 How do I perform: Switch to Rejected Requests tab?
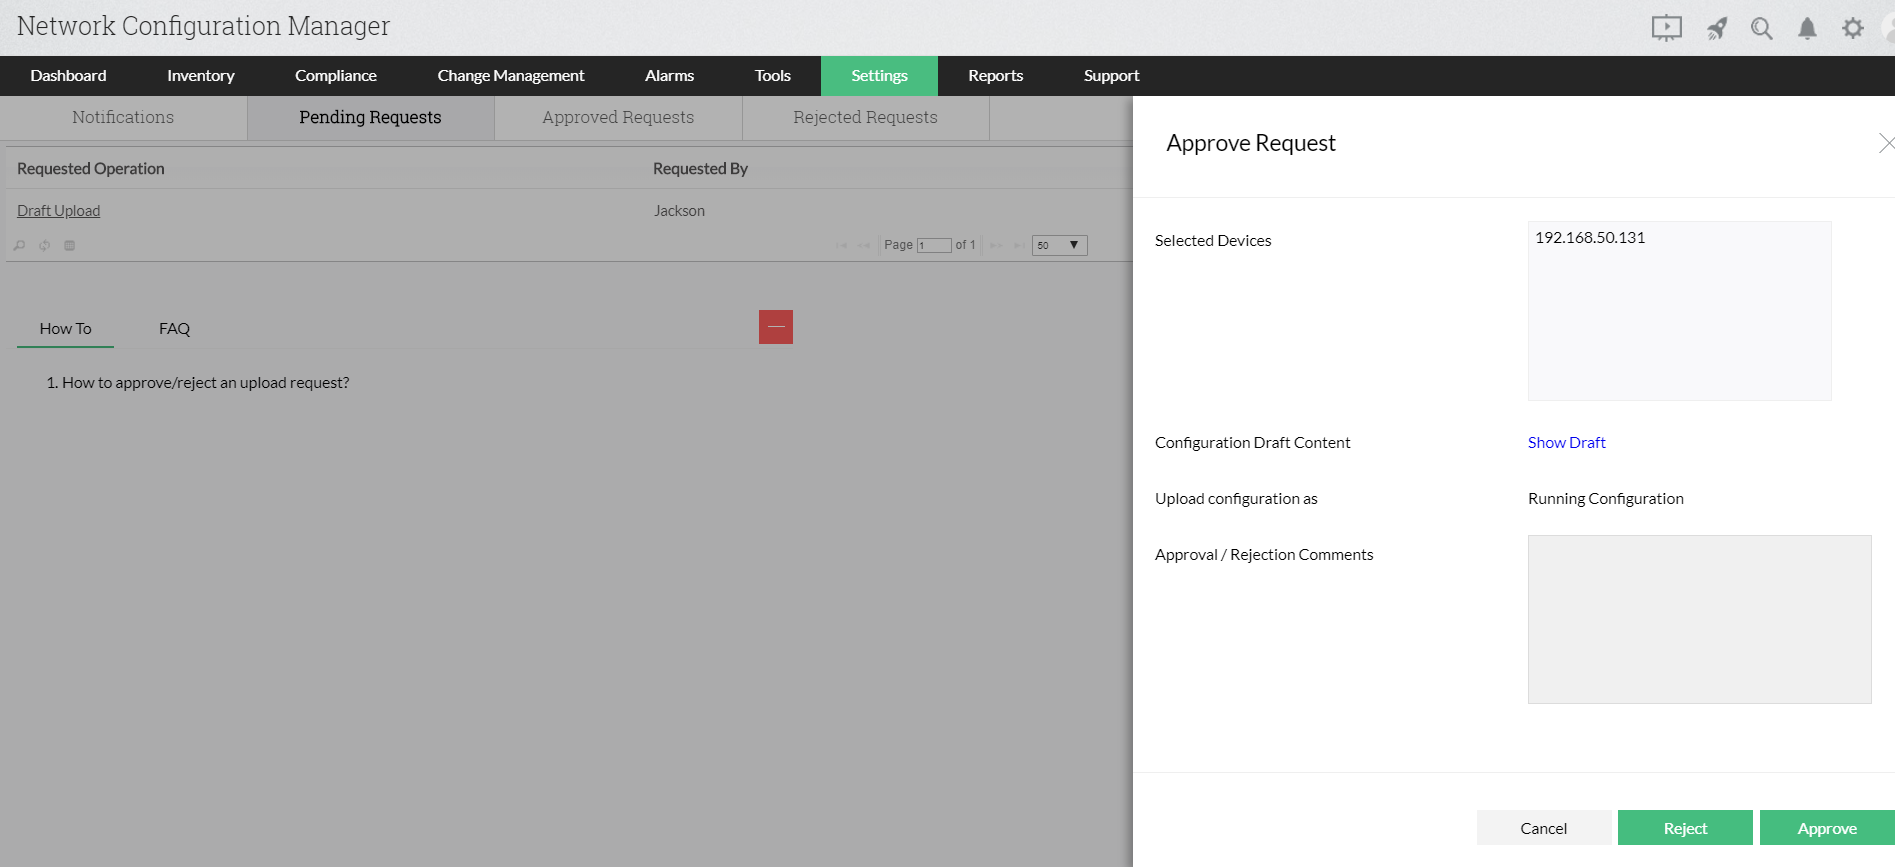(x=866, y=118)
